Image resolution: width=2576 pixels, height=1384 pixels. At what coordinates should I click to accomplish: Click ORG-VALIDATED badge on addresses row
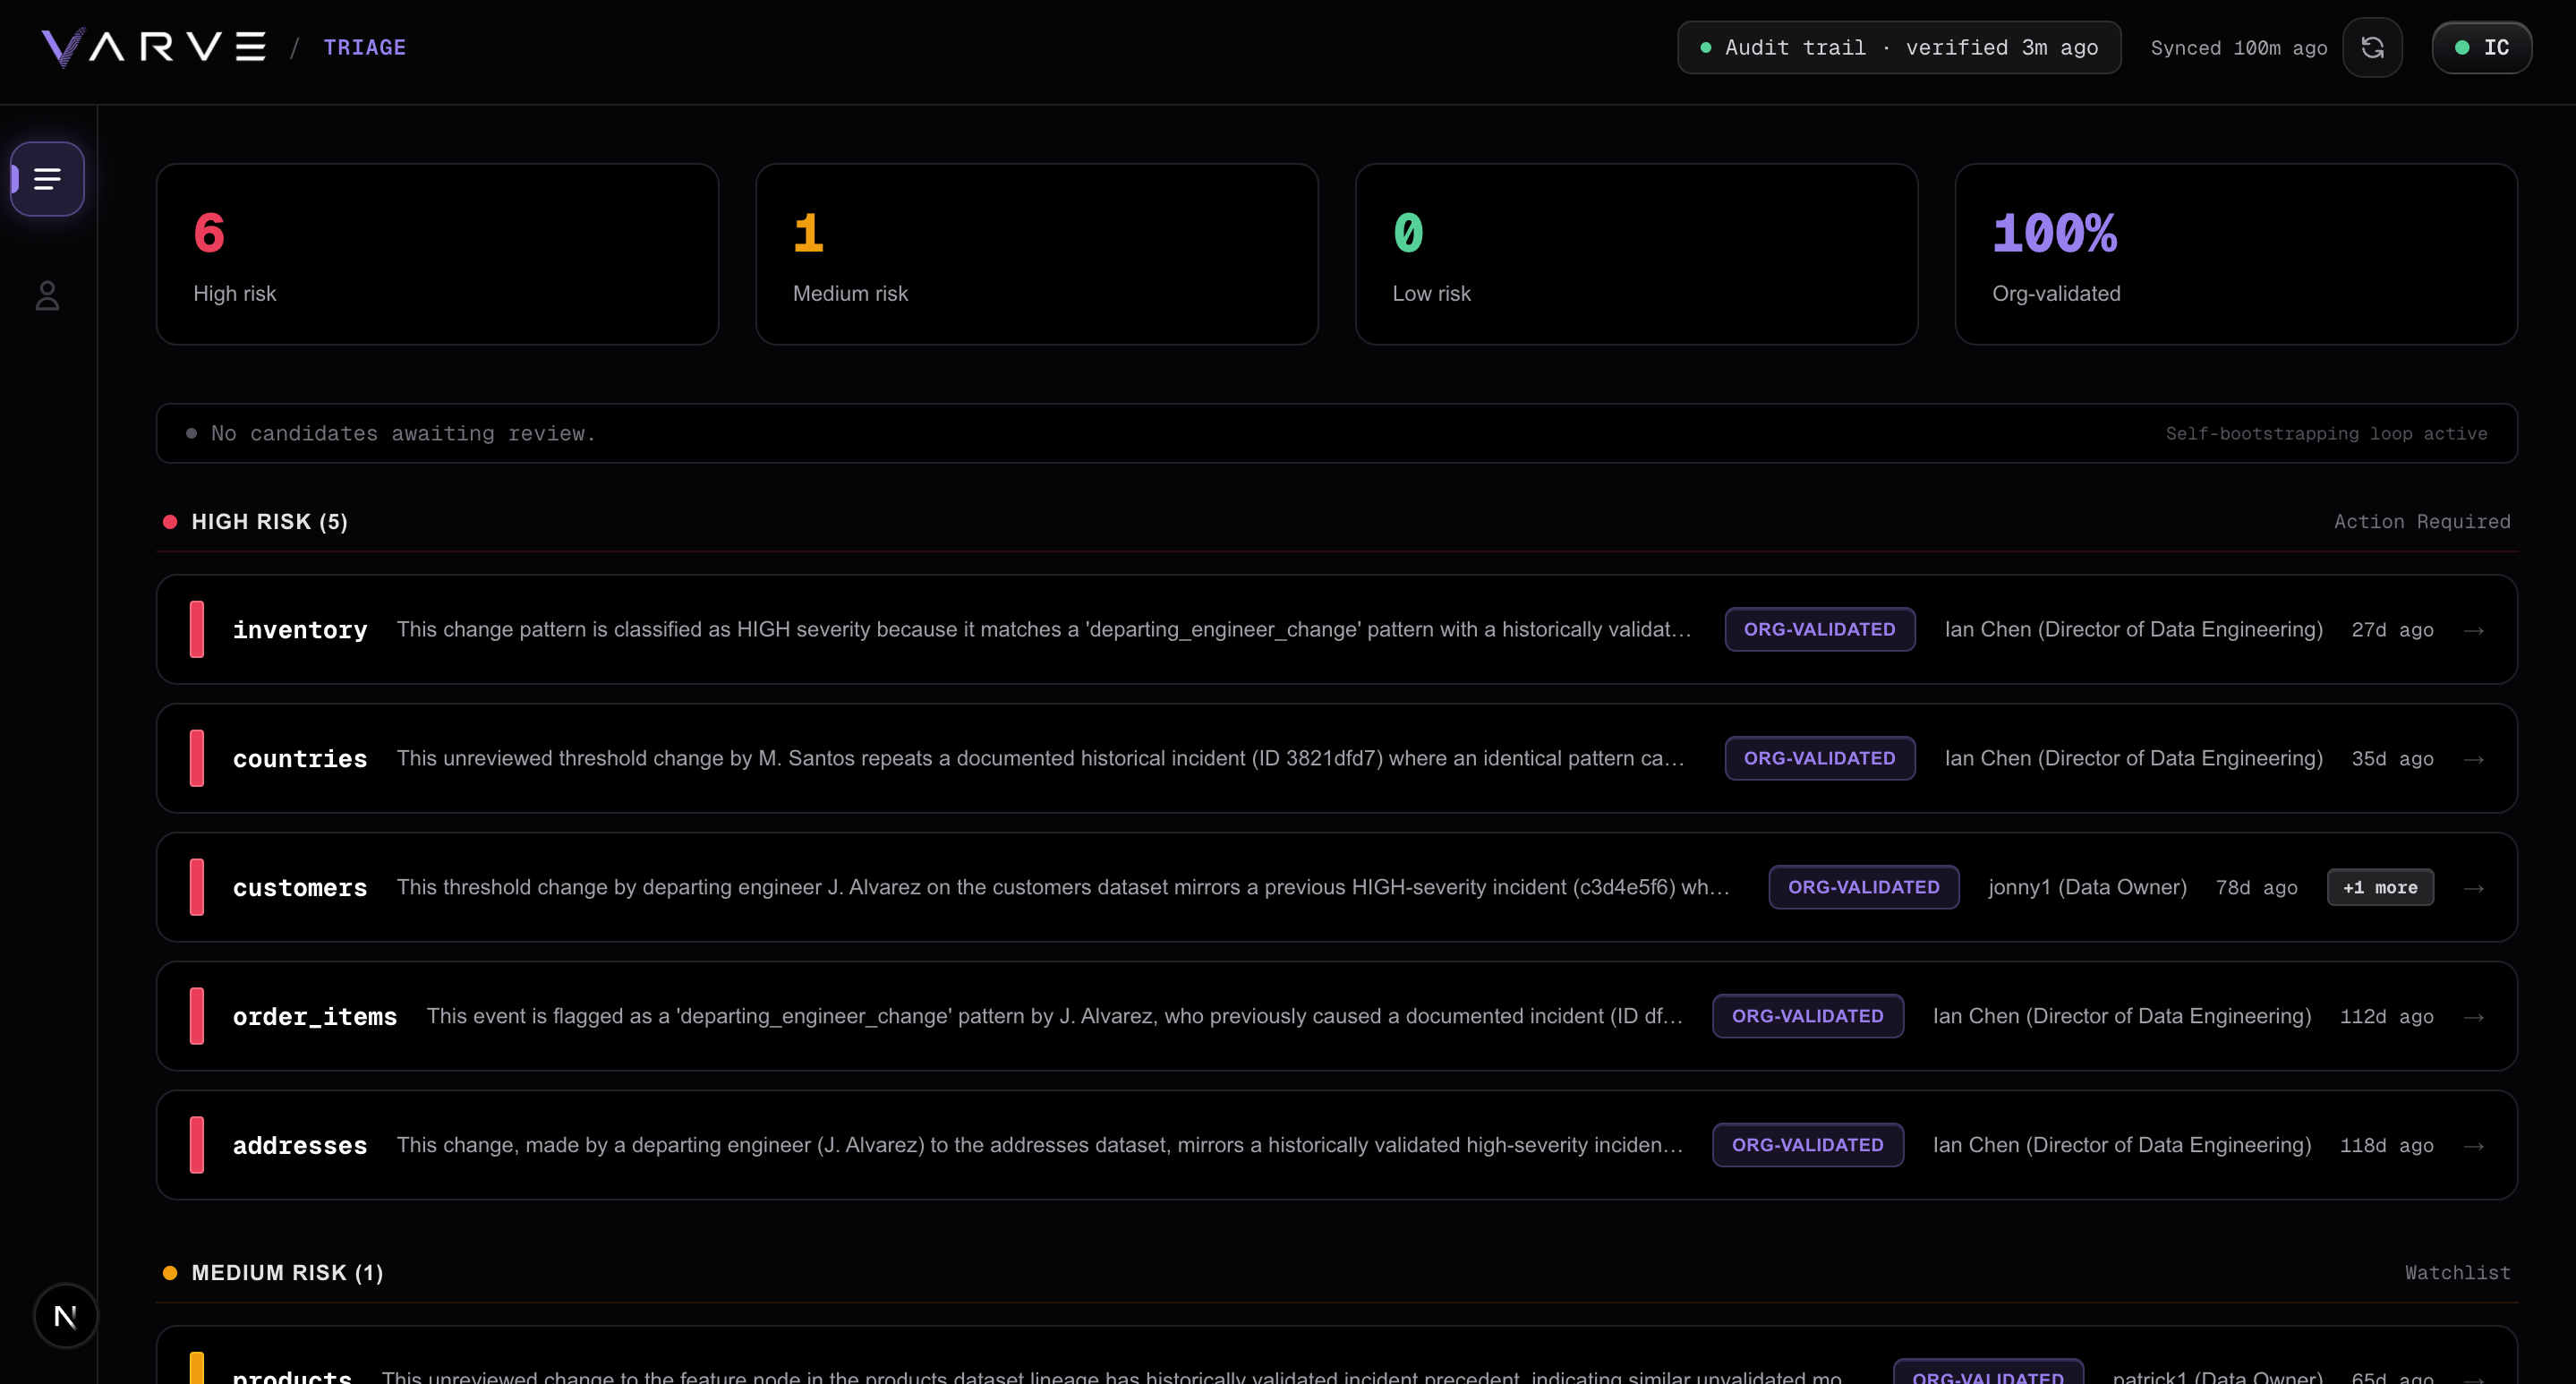tap(1808, 1145)
